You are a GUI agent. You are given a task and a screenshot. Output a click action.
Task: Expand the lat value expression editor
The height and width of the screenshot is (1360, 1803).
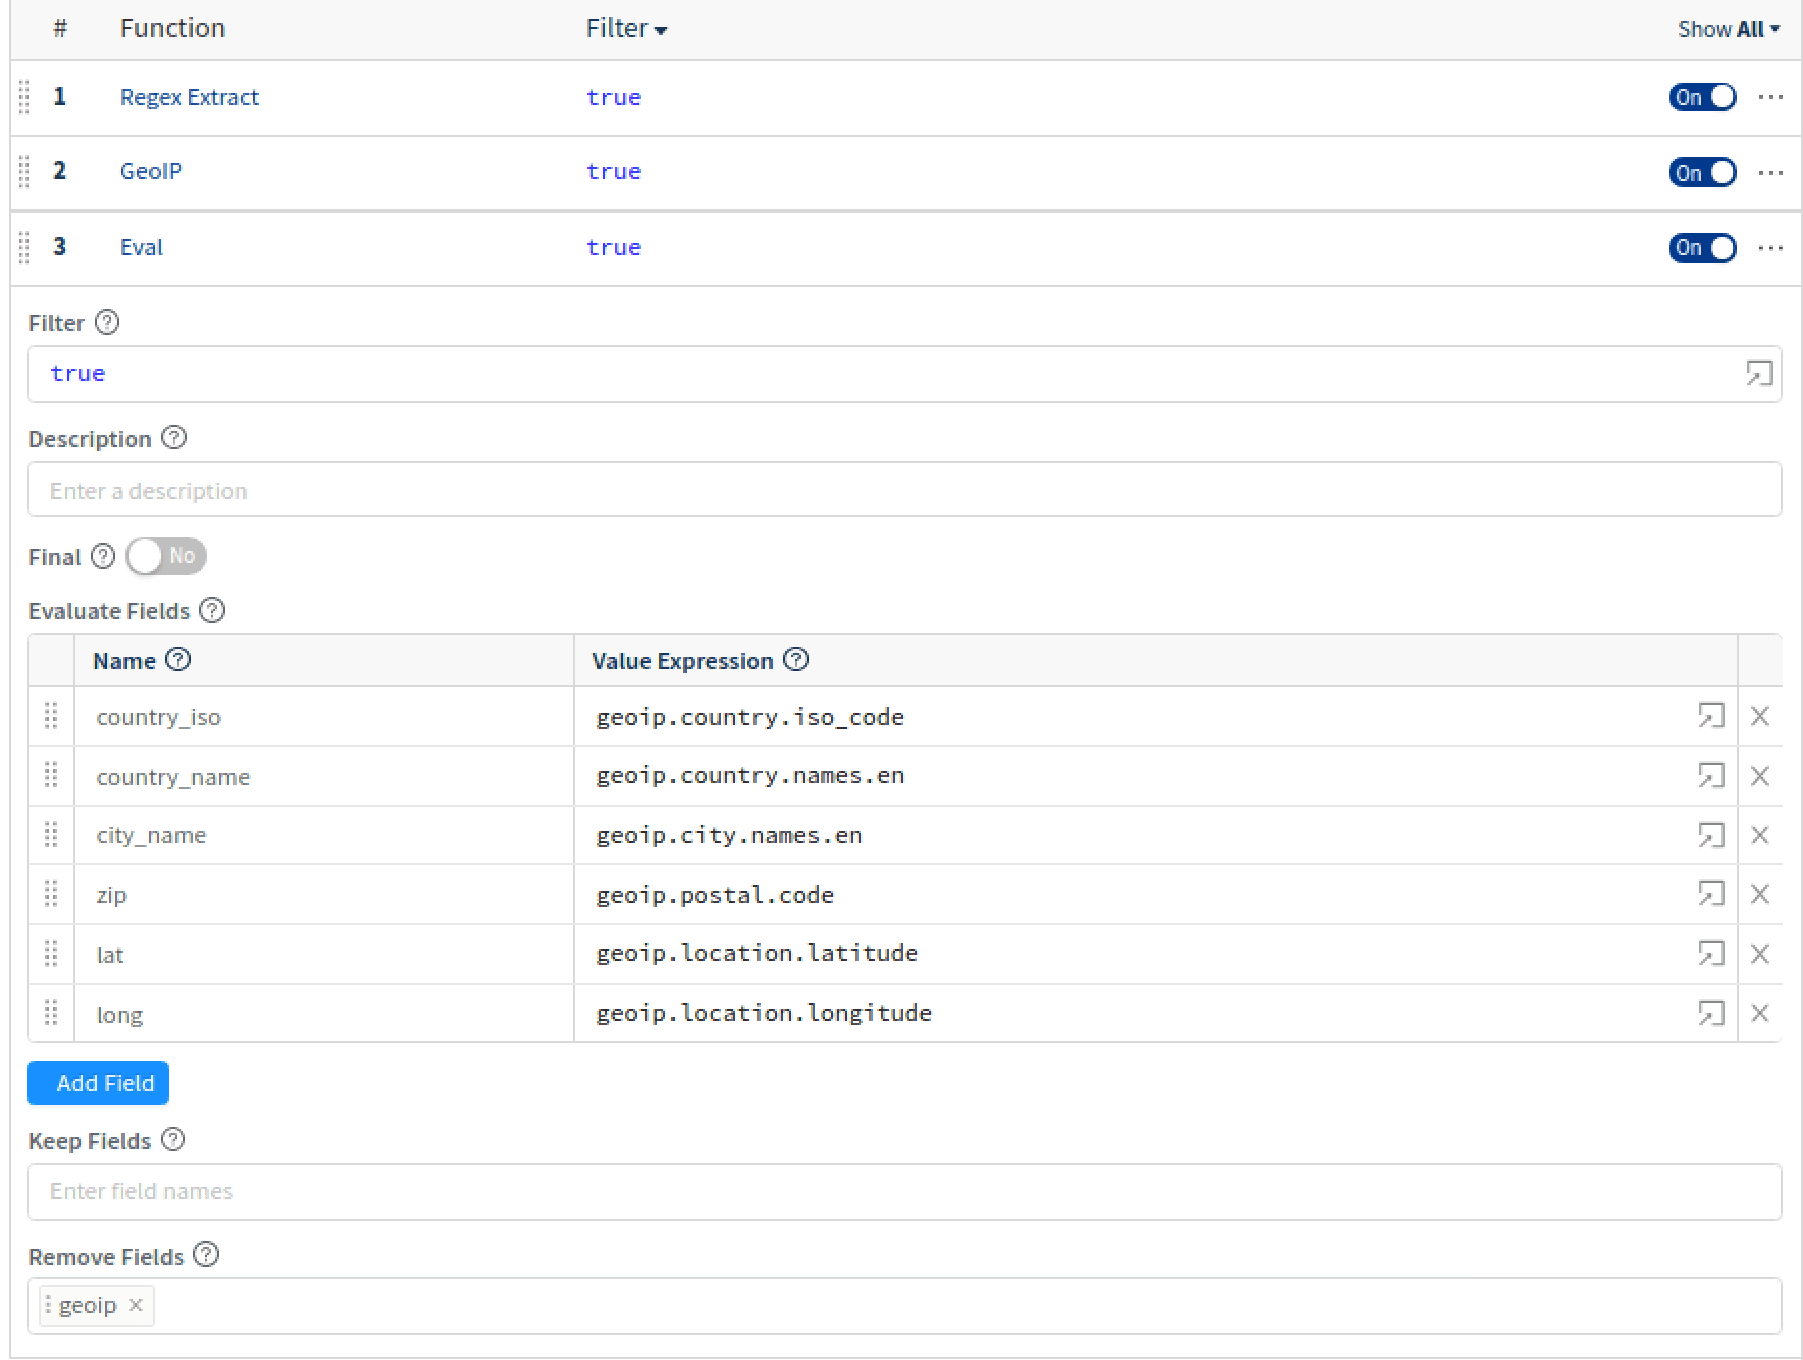click(x=1712, y=953)
